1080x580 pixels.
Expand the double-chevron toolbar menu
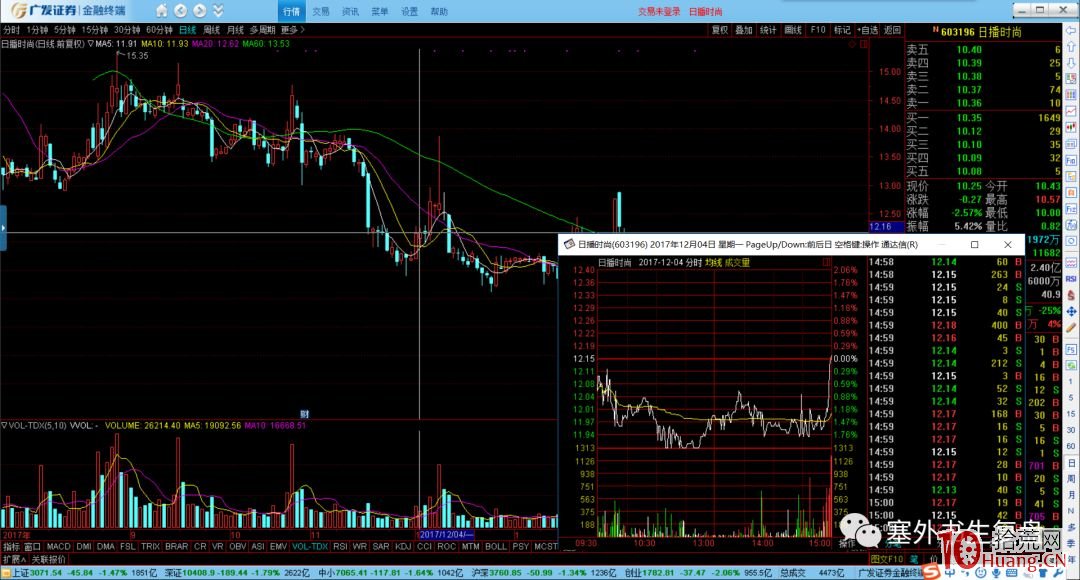tap(218, 10)
